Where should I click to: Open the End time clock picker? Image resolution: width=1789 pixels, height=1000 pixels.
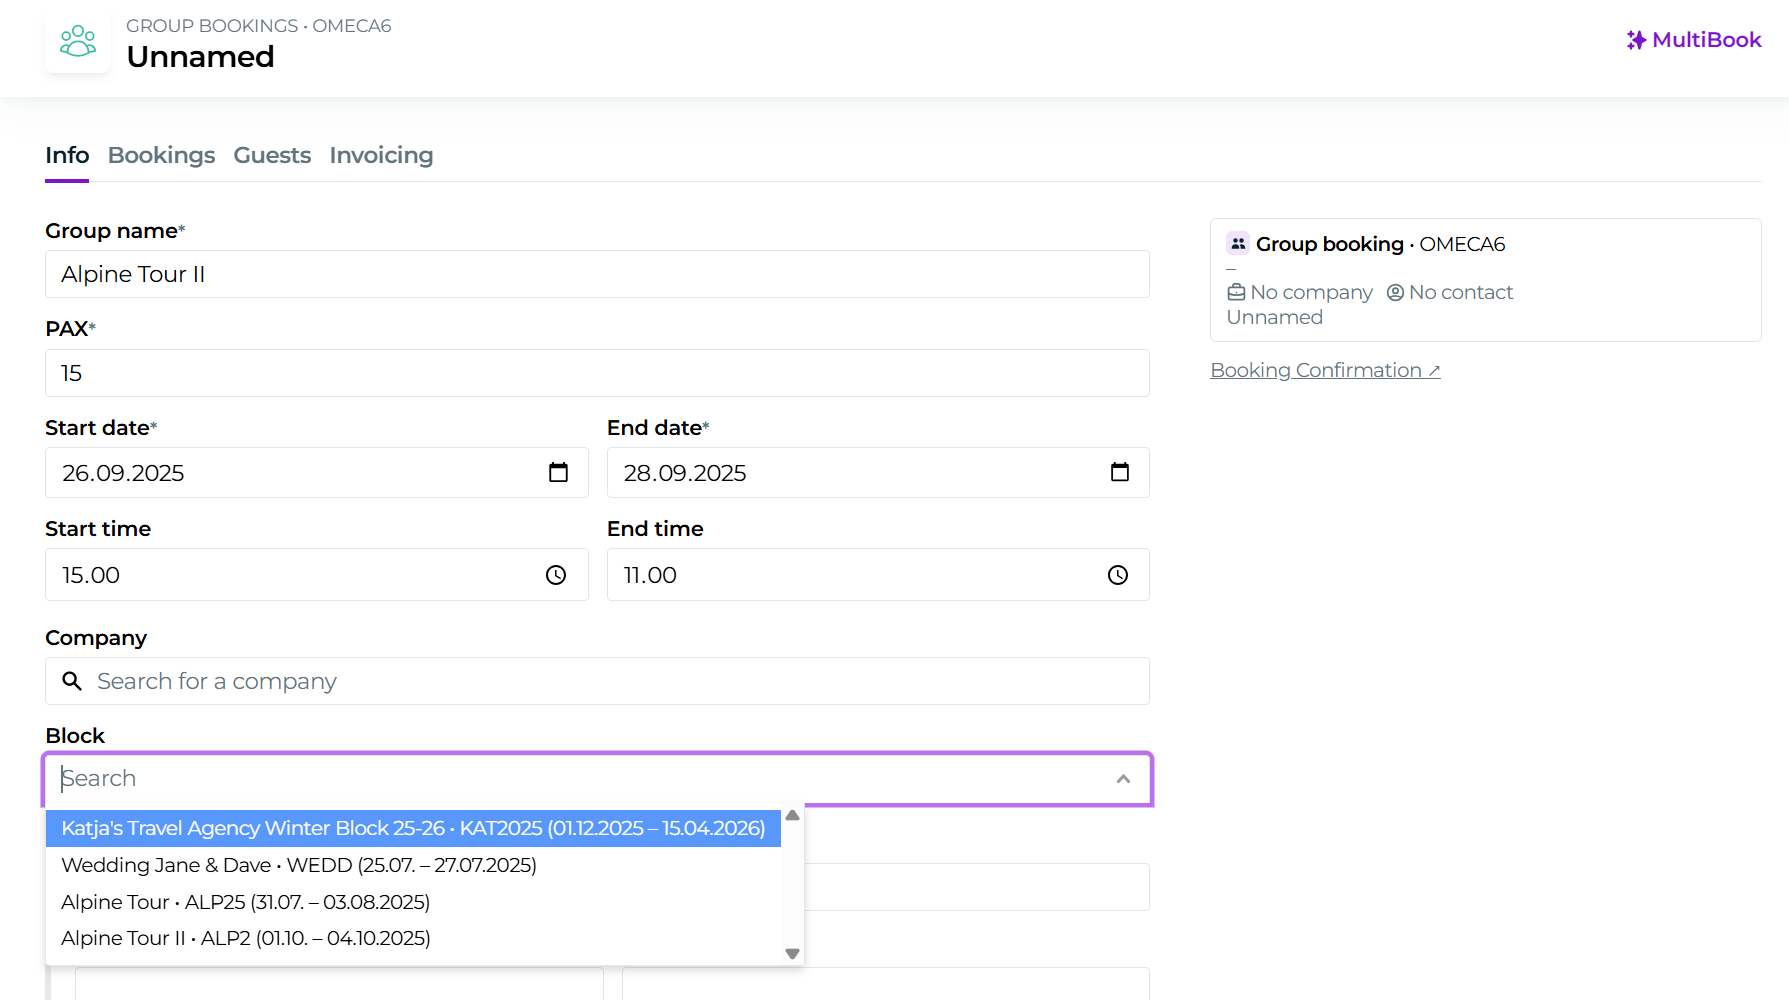click(x=1117, y=575)
